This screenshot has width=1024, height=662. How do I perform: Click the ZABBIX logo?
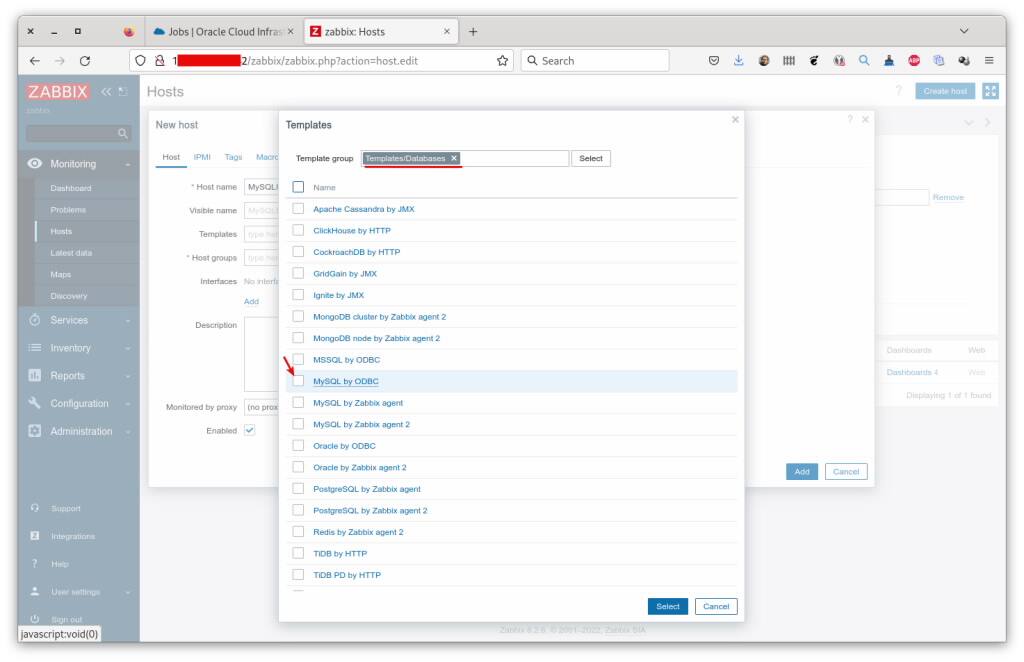point(57,91)
